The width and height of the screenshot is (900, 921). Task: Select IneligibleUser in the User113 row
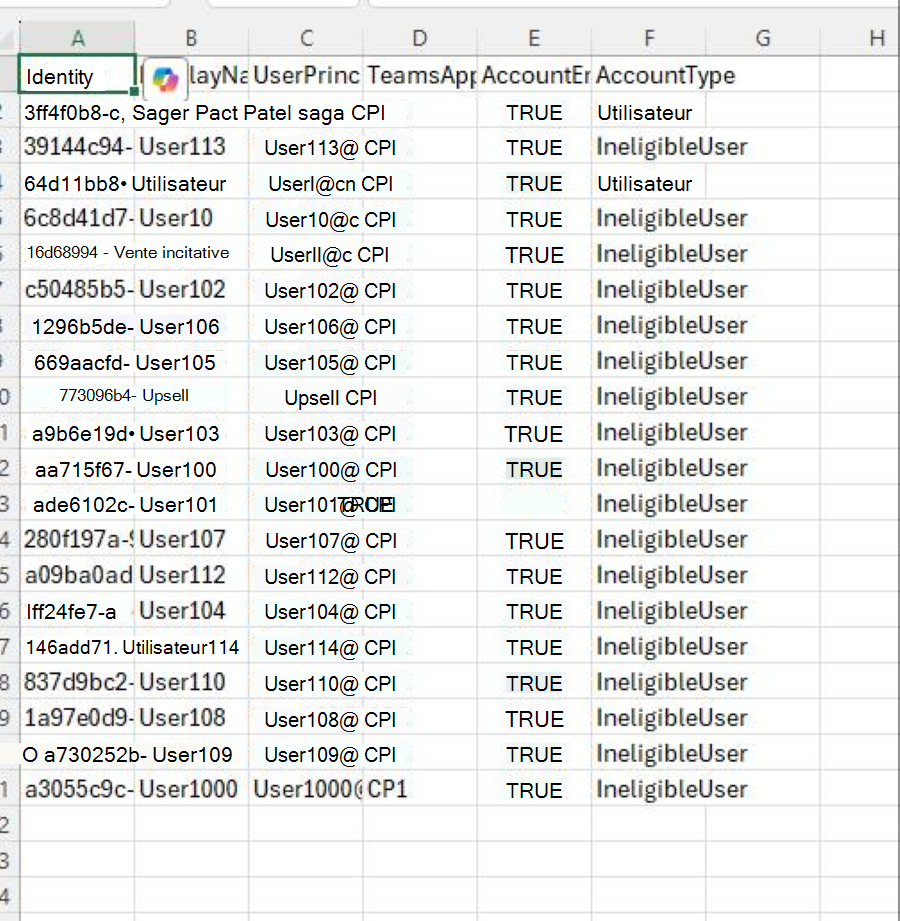click(x=672, y=147)
